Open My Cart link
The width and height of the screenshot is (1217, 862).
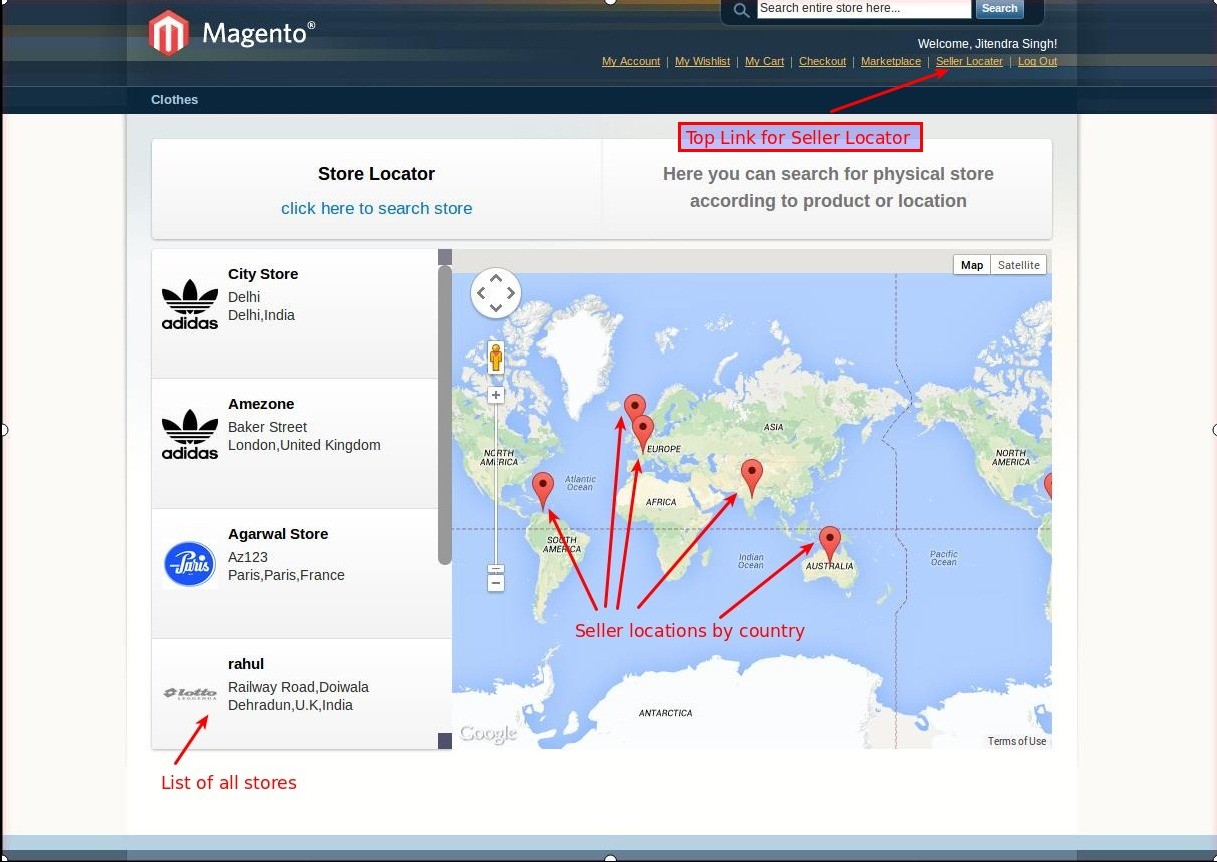764,61
